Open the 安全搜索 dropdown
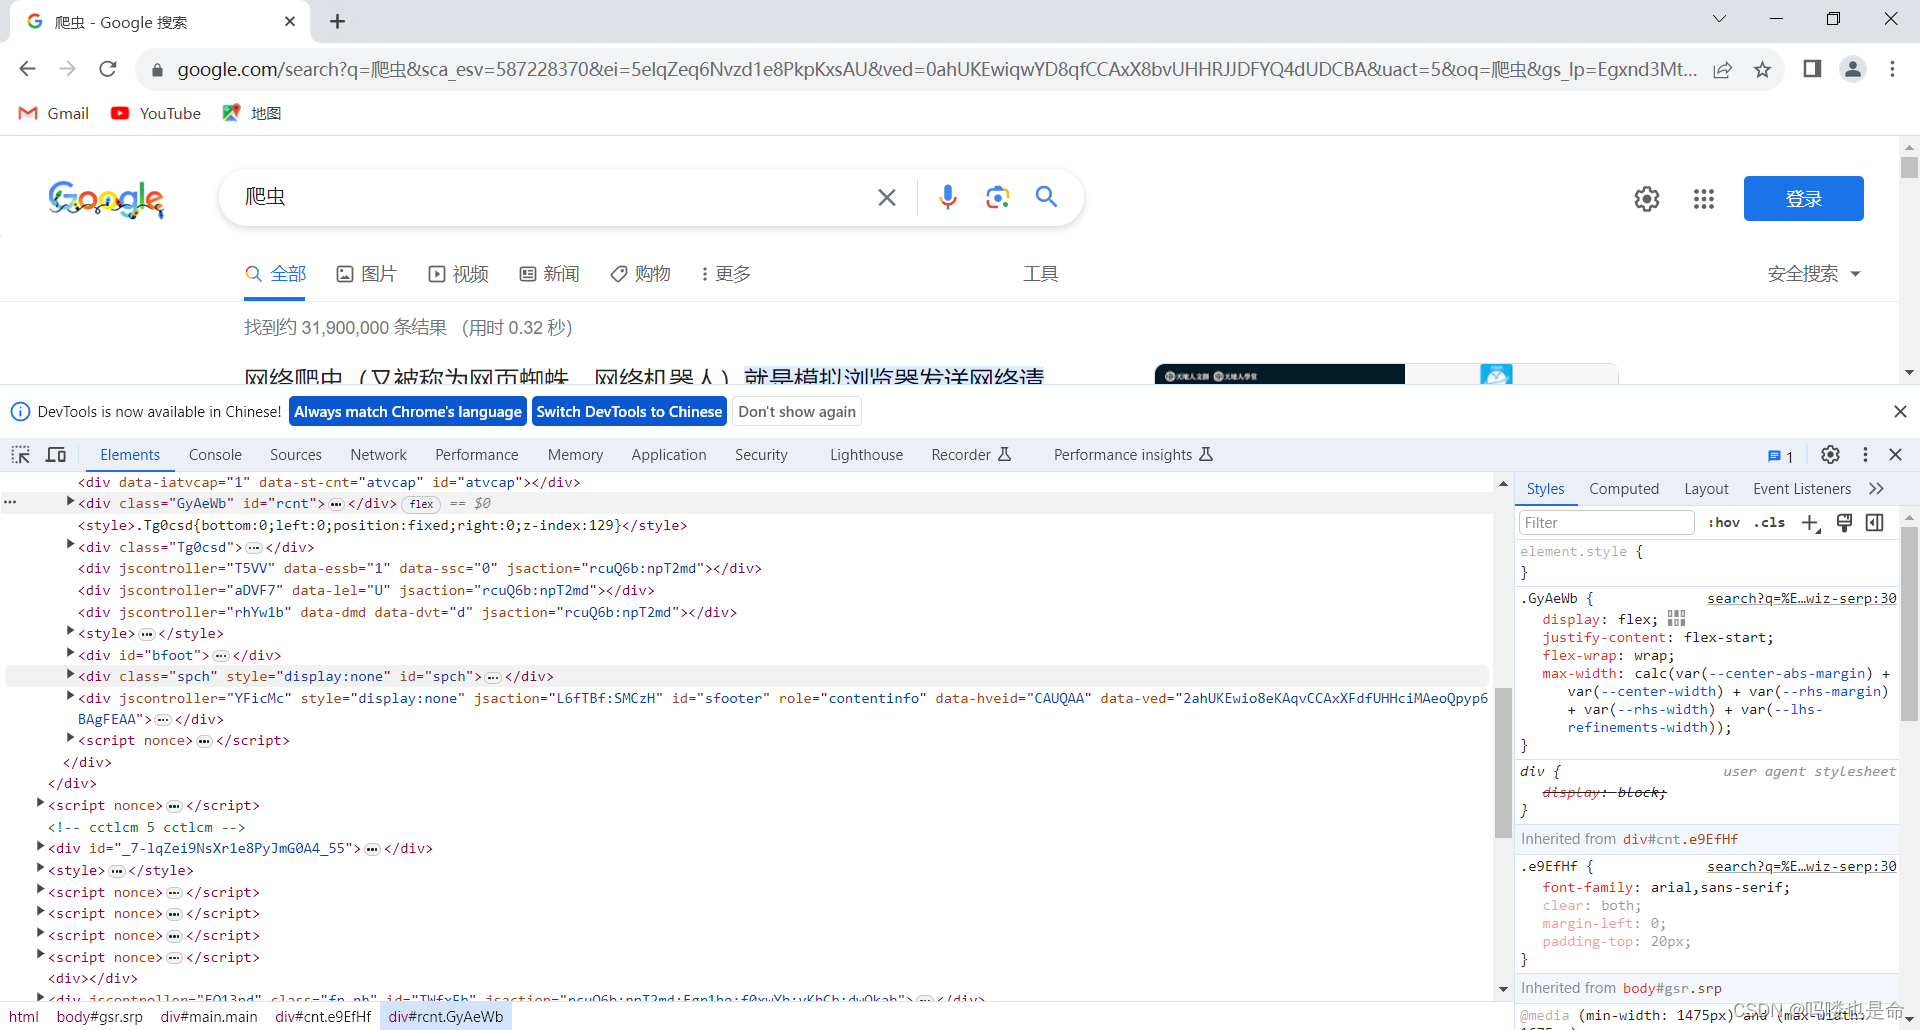 coord(1813,274)
